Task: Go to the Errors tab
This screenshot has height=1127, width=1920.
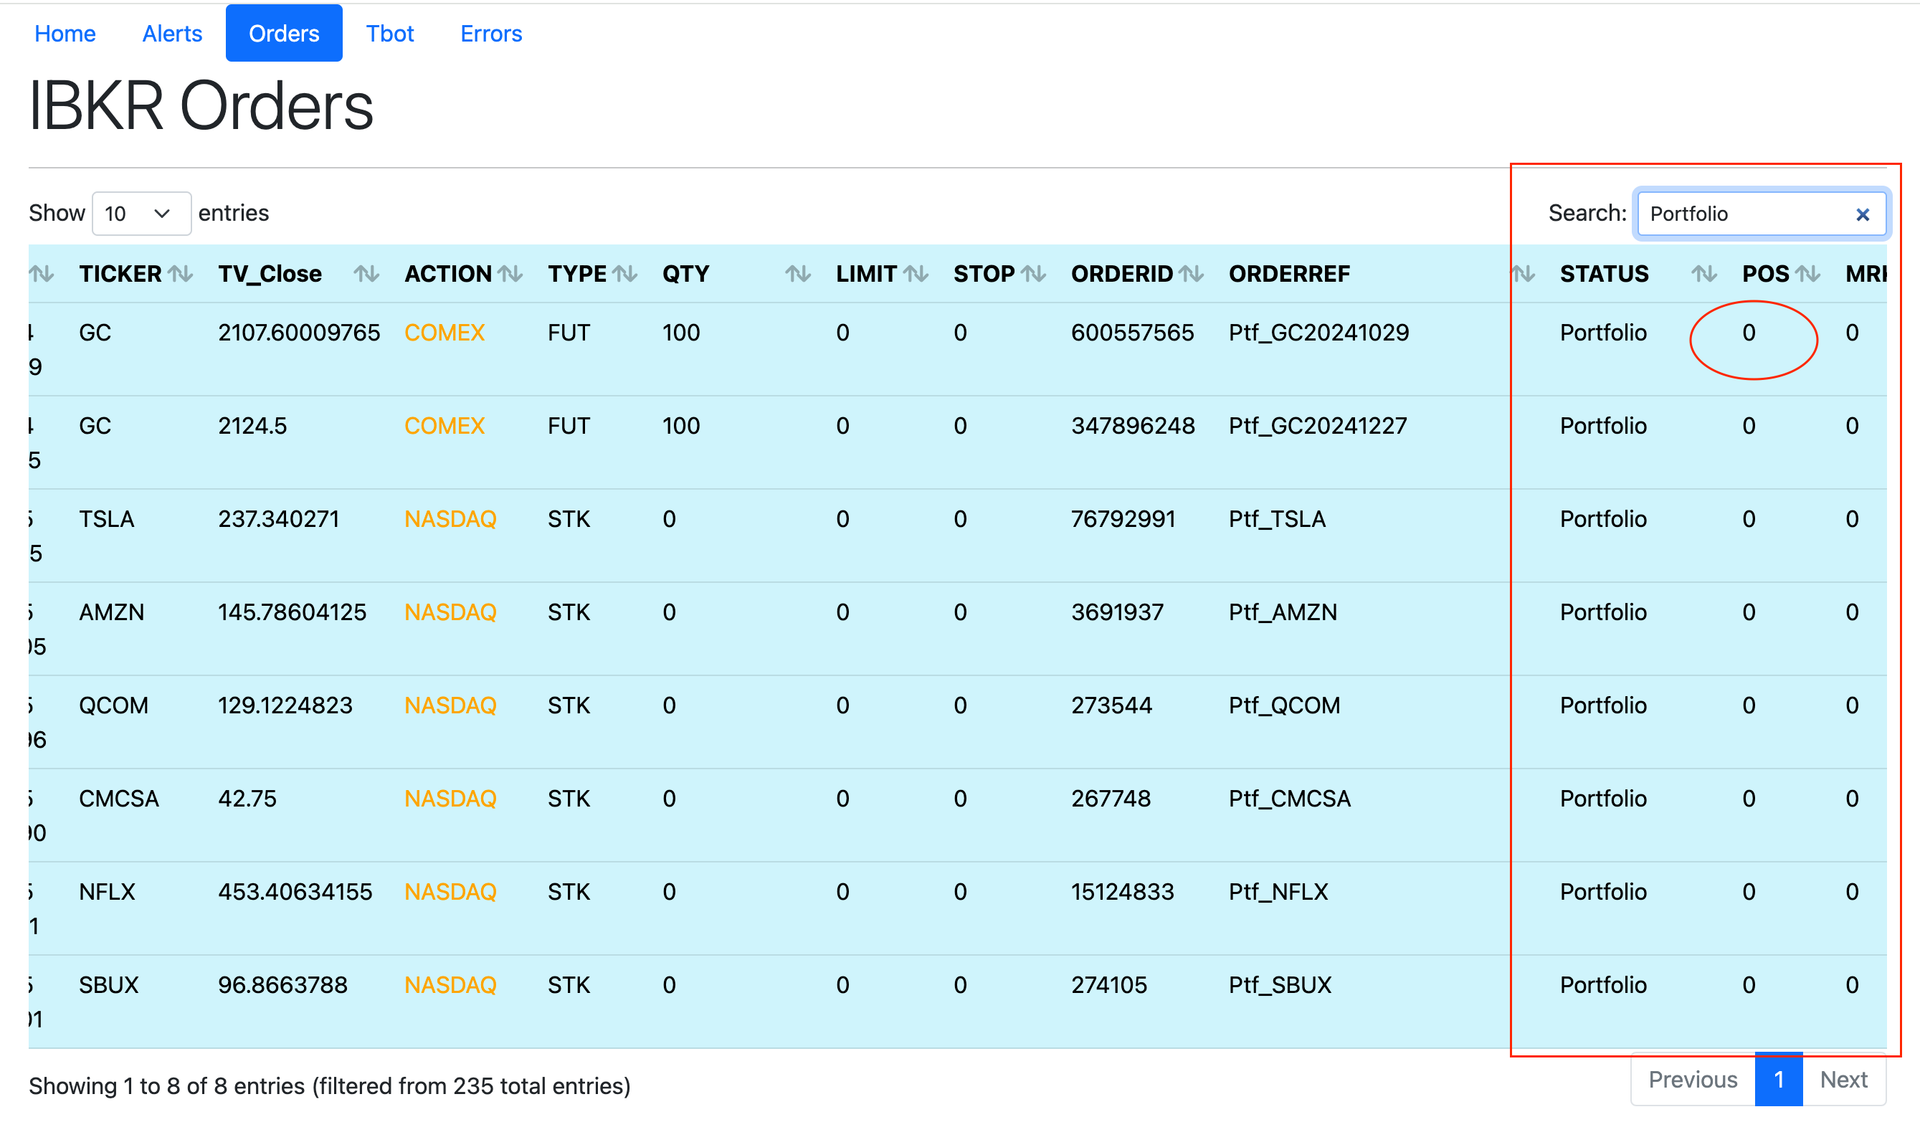Action: click(491, 34)
